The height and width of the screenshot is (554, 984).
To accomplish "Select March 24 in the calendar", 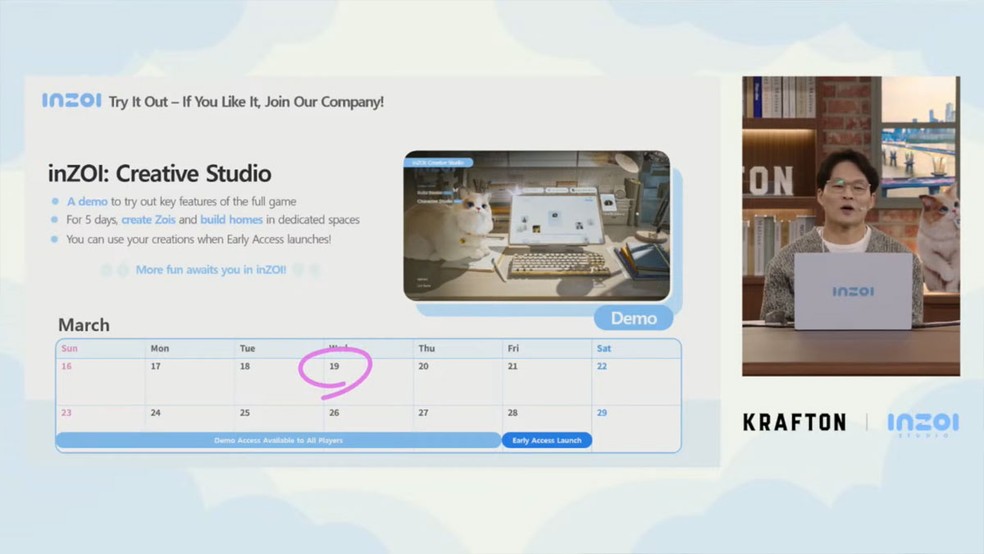I will pyautogui.click(x=156, y=413).
